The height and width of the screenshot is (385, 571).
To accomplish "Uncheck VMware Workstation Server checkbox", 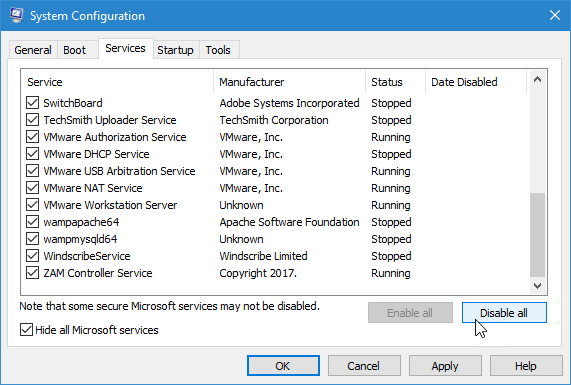I will coord(32,205).
